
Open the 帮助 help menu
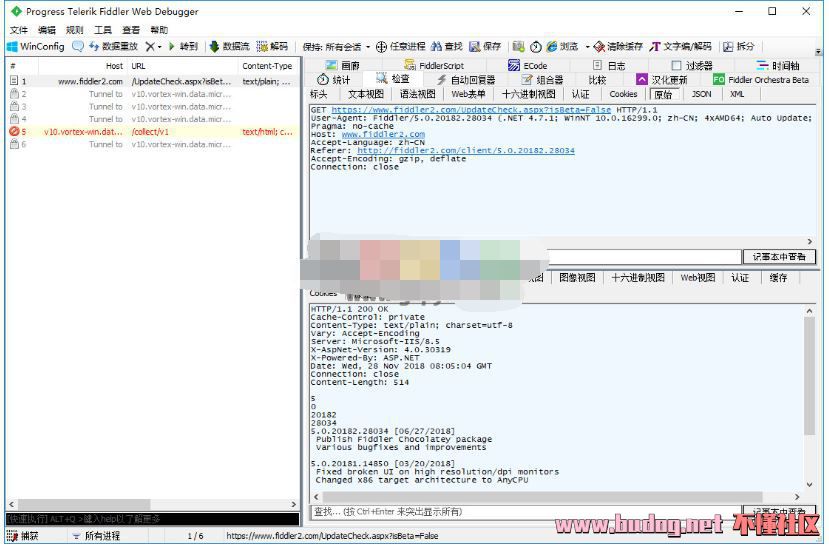(x=159, y=30)
